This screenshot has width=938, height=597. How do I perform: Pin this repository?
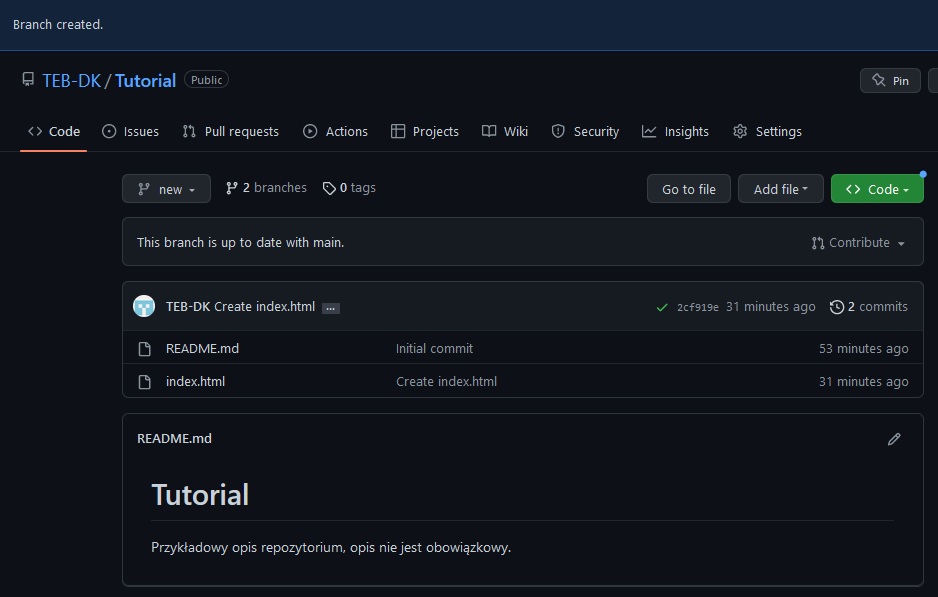(x=890, y=80)
